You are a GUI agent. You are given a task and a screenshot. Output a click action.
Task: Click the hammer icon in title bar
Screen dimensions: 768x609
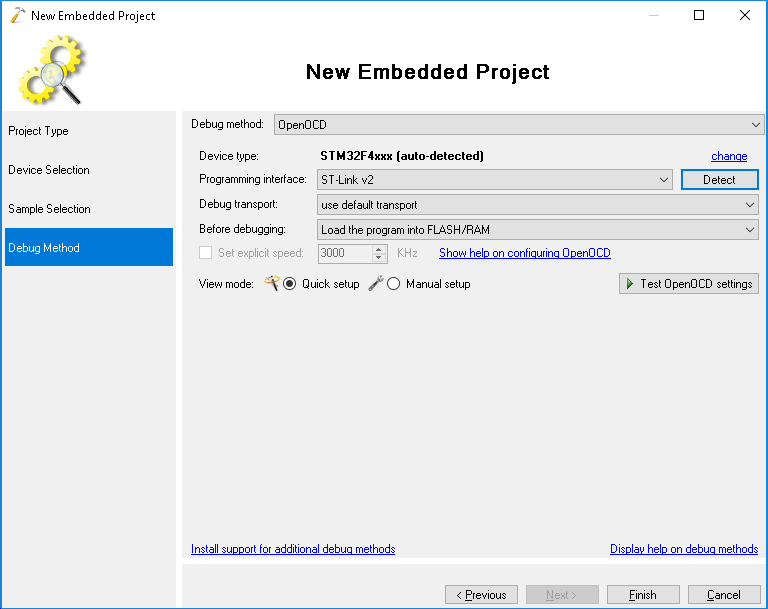(x=17, y=15)
